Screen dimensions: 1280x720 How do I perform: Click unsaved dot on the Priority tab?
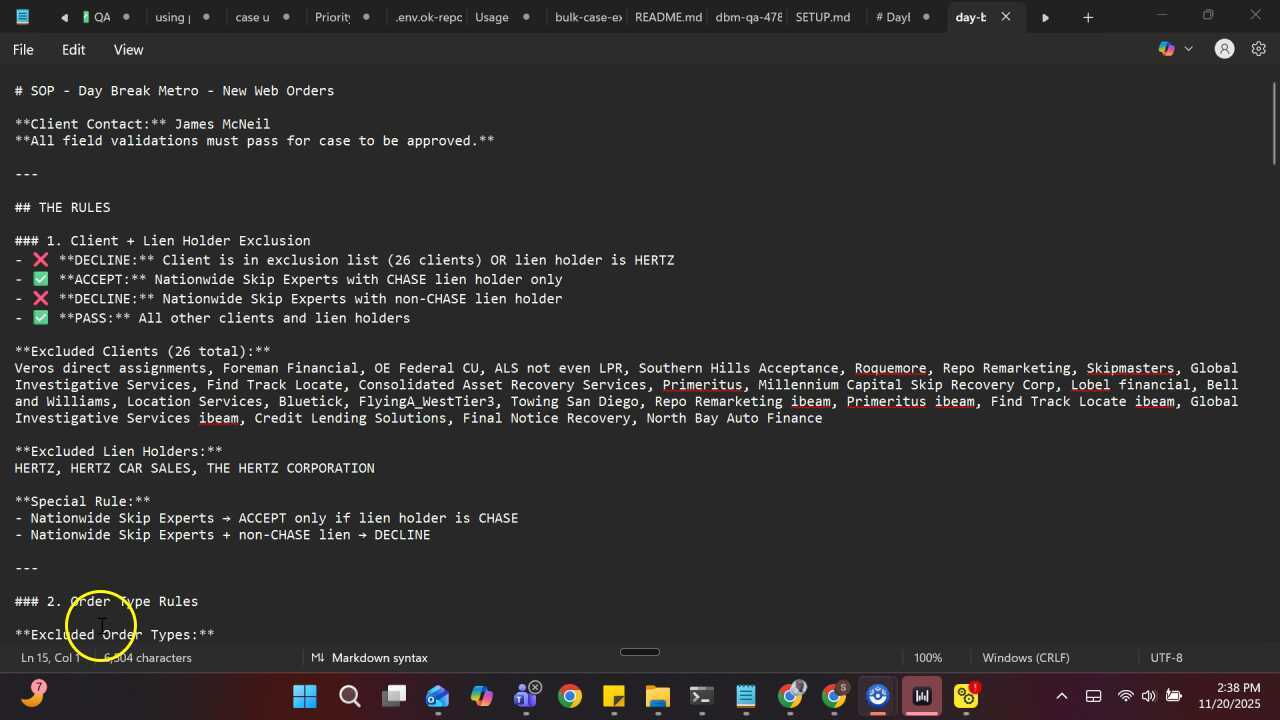(366, 17)
